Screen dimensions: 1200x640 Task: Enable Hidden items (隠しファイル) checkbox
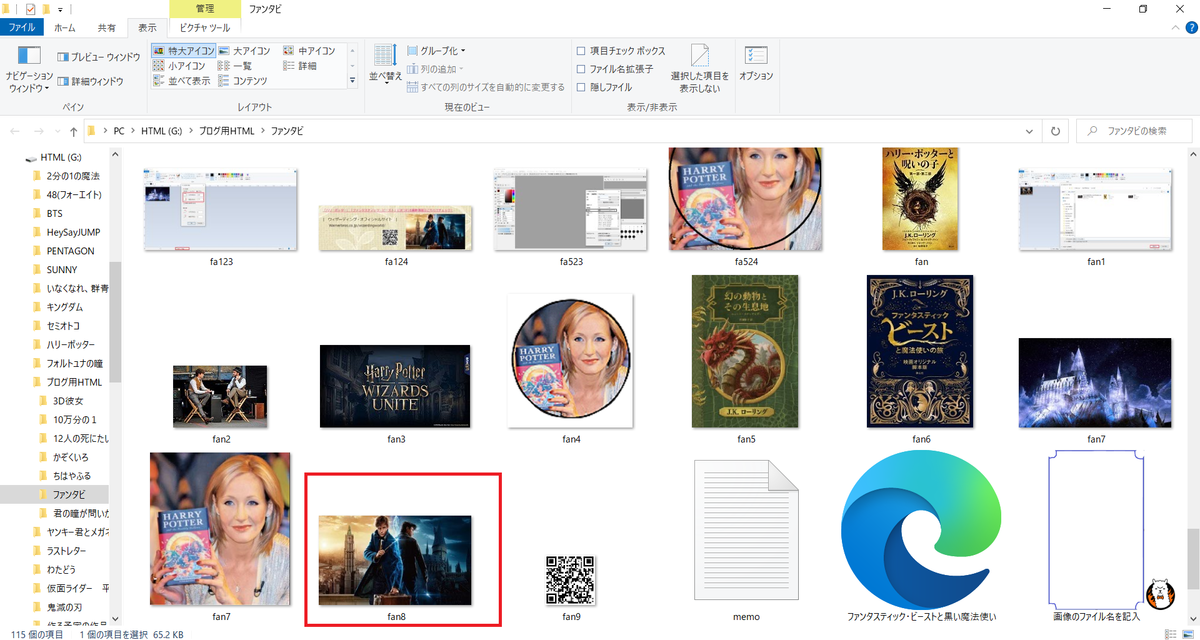604,87
